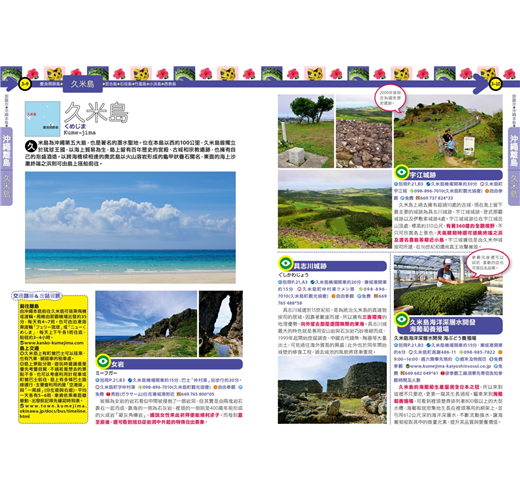Viewport: 520px width, 500px height.
Task: Click the sea grape farm worker photo
Action: point(448,285)
